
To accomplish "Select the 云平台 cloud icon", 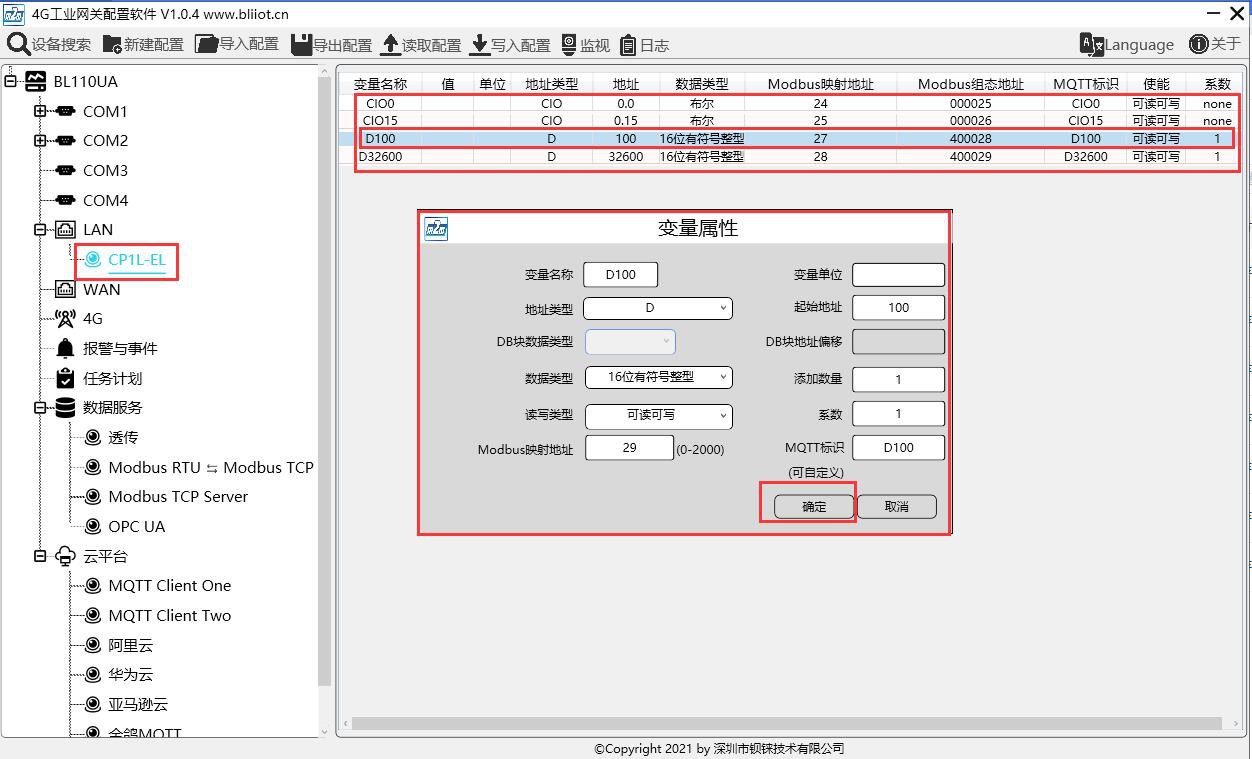I will pos(65,556).
